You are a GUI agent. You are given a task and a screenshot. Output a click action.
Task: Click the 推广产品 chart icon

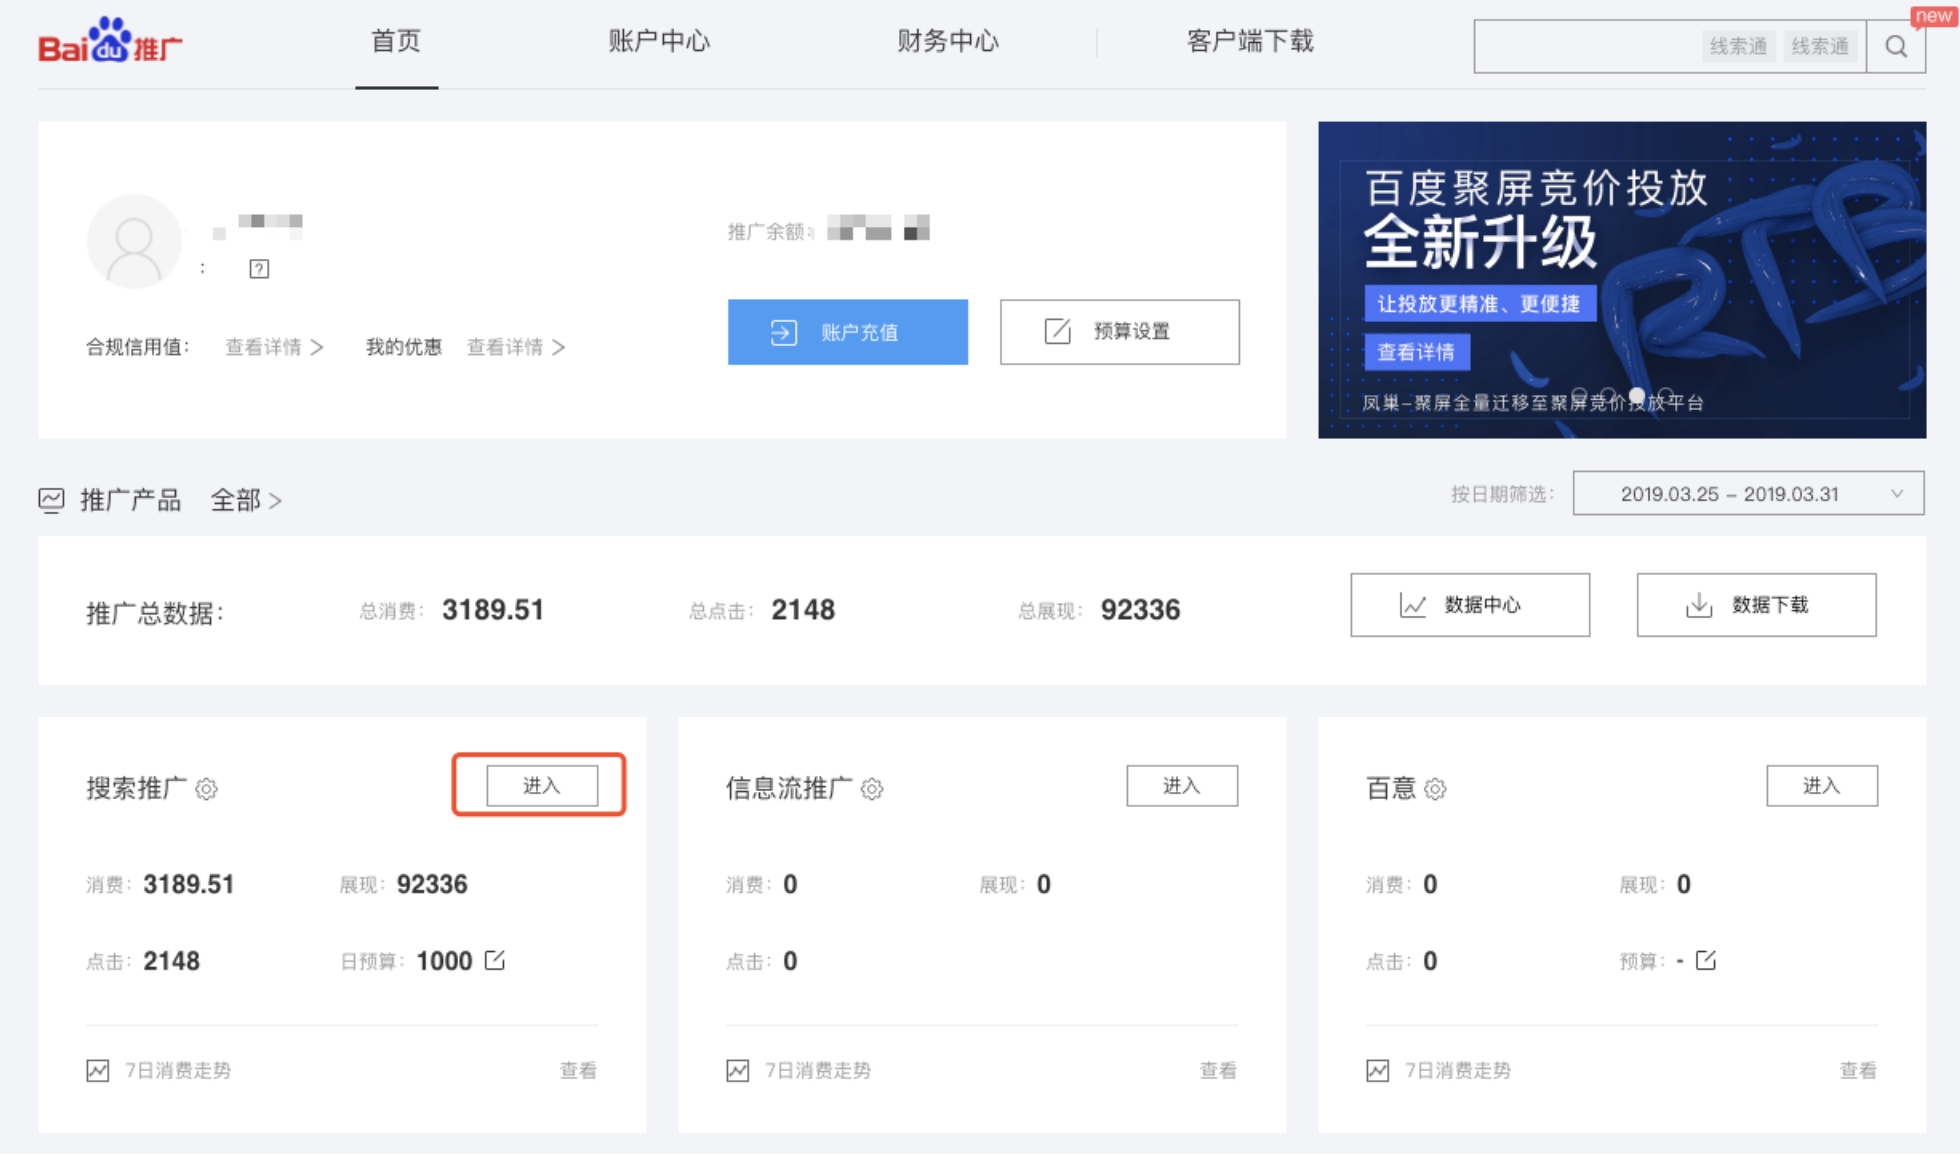coord(51,499)
